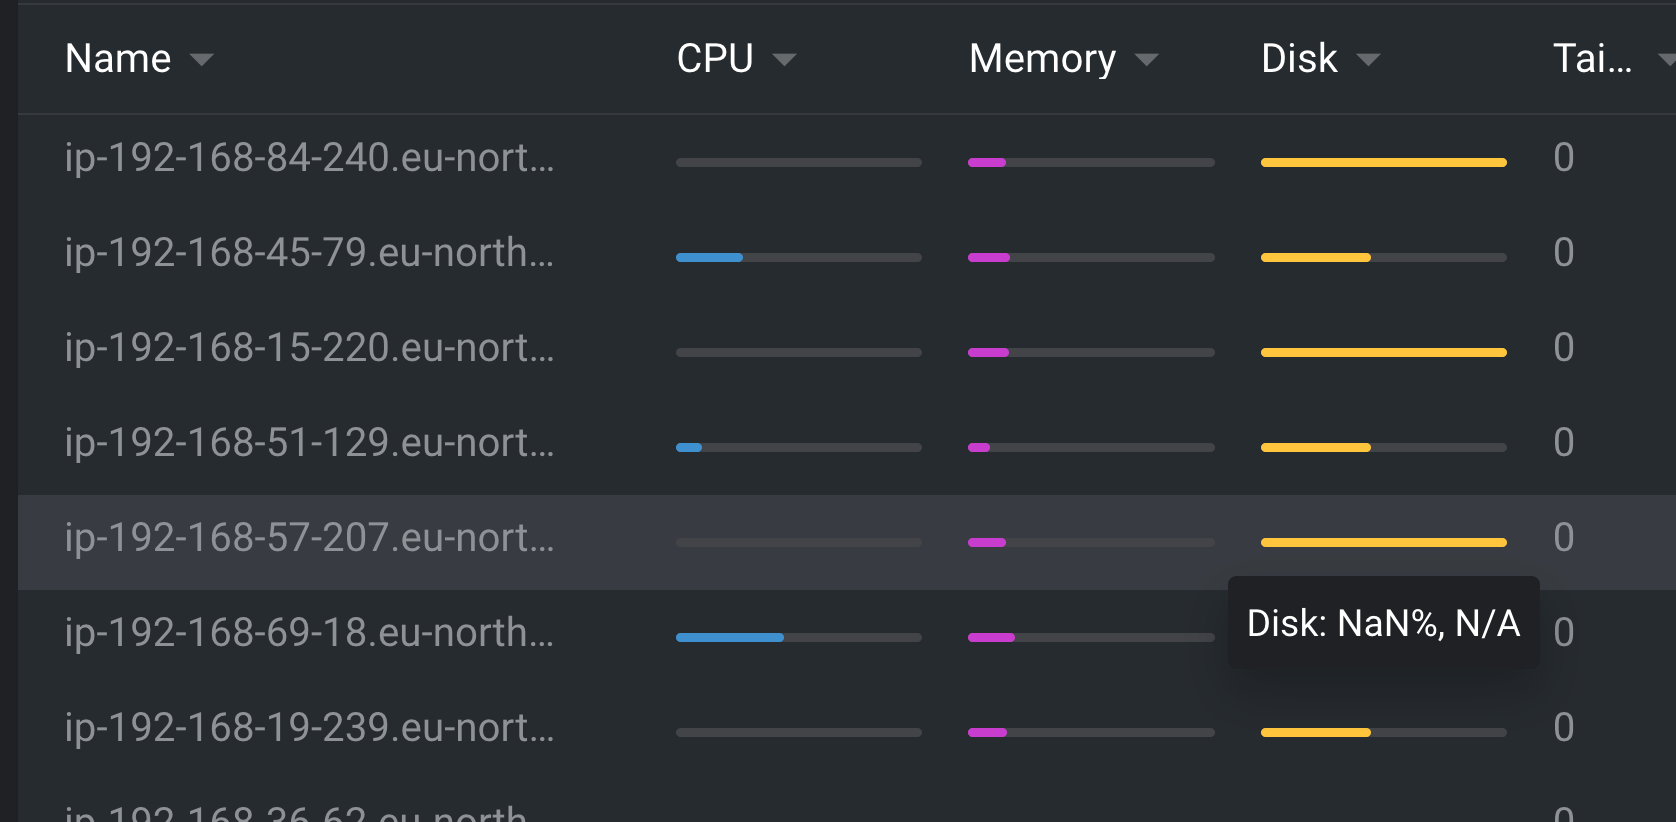Click the Name column header
The height and width of the screenshot is (822, 1676).
(117, 58)
